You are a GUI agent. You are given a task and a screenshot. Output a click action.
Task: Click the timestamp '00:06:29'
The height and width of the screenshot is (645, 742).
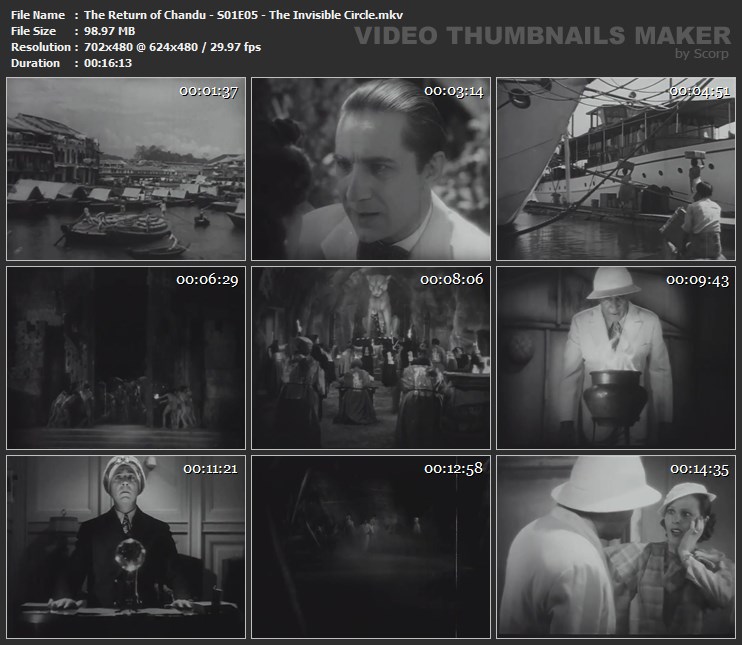(207, 280)
